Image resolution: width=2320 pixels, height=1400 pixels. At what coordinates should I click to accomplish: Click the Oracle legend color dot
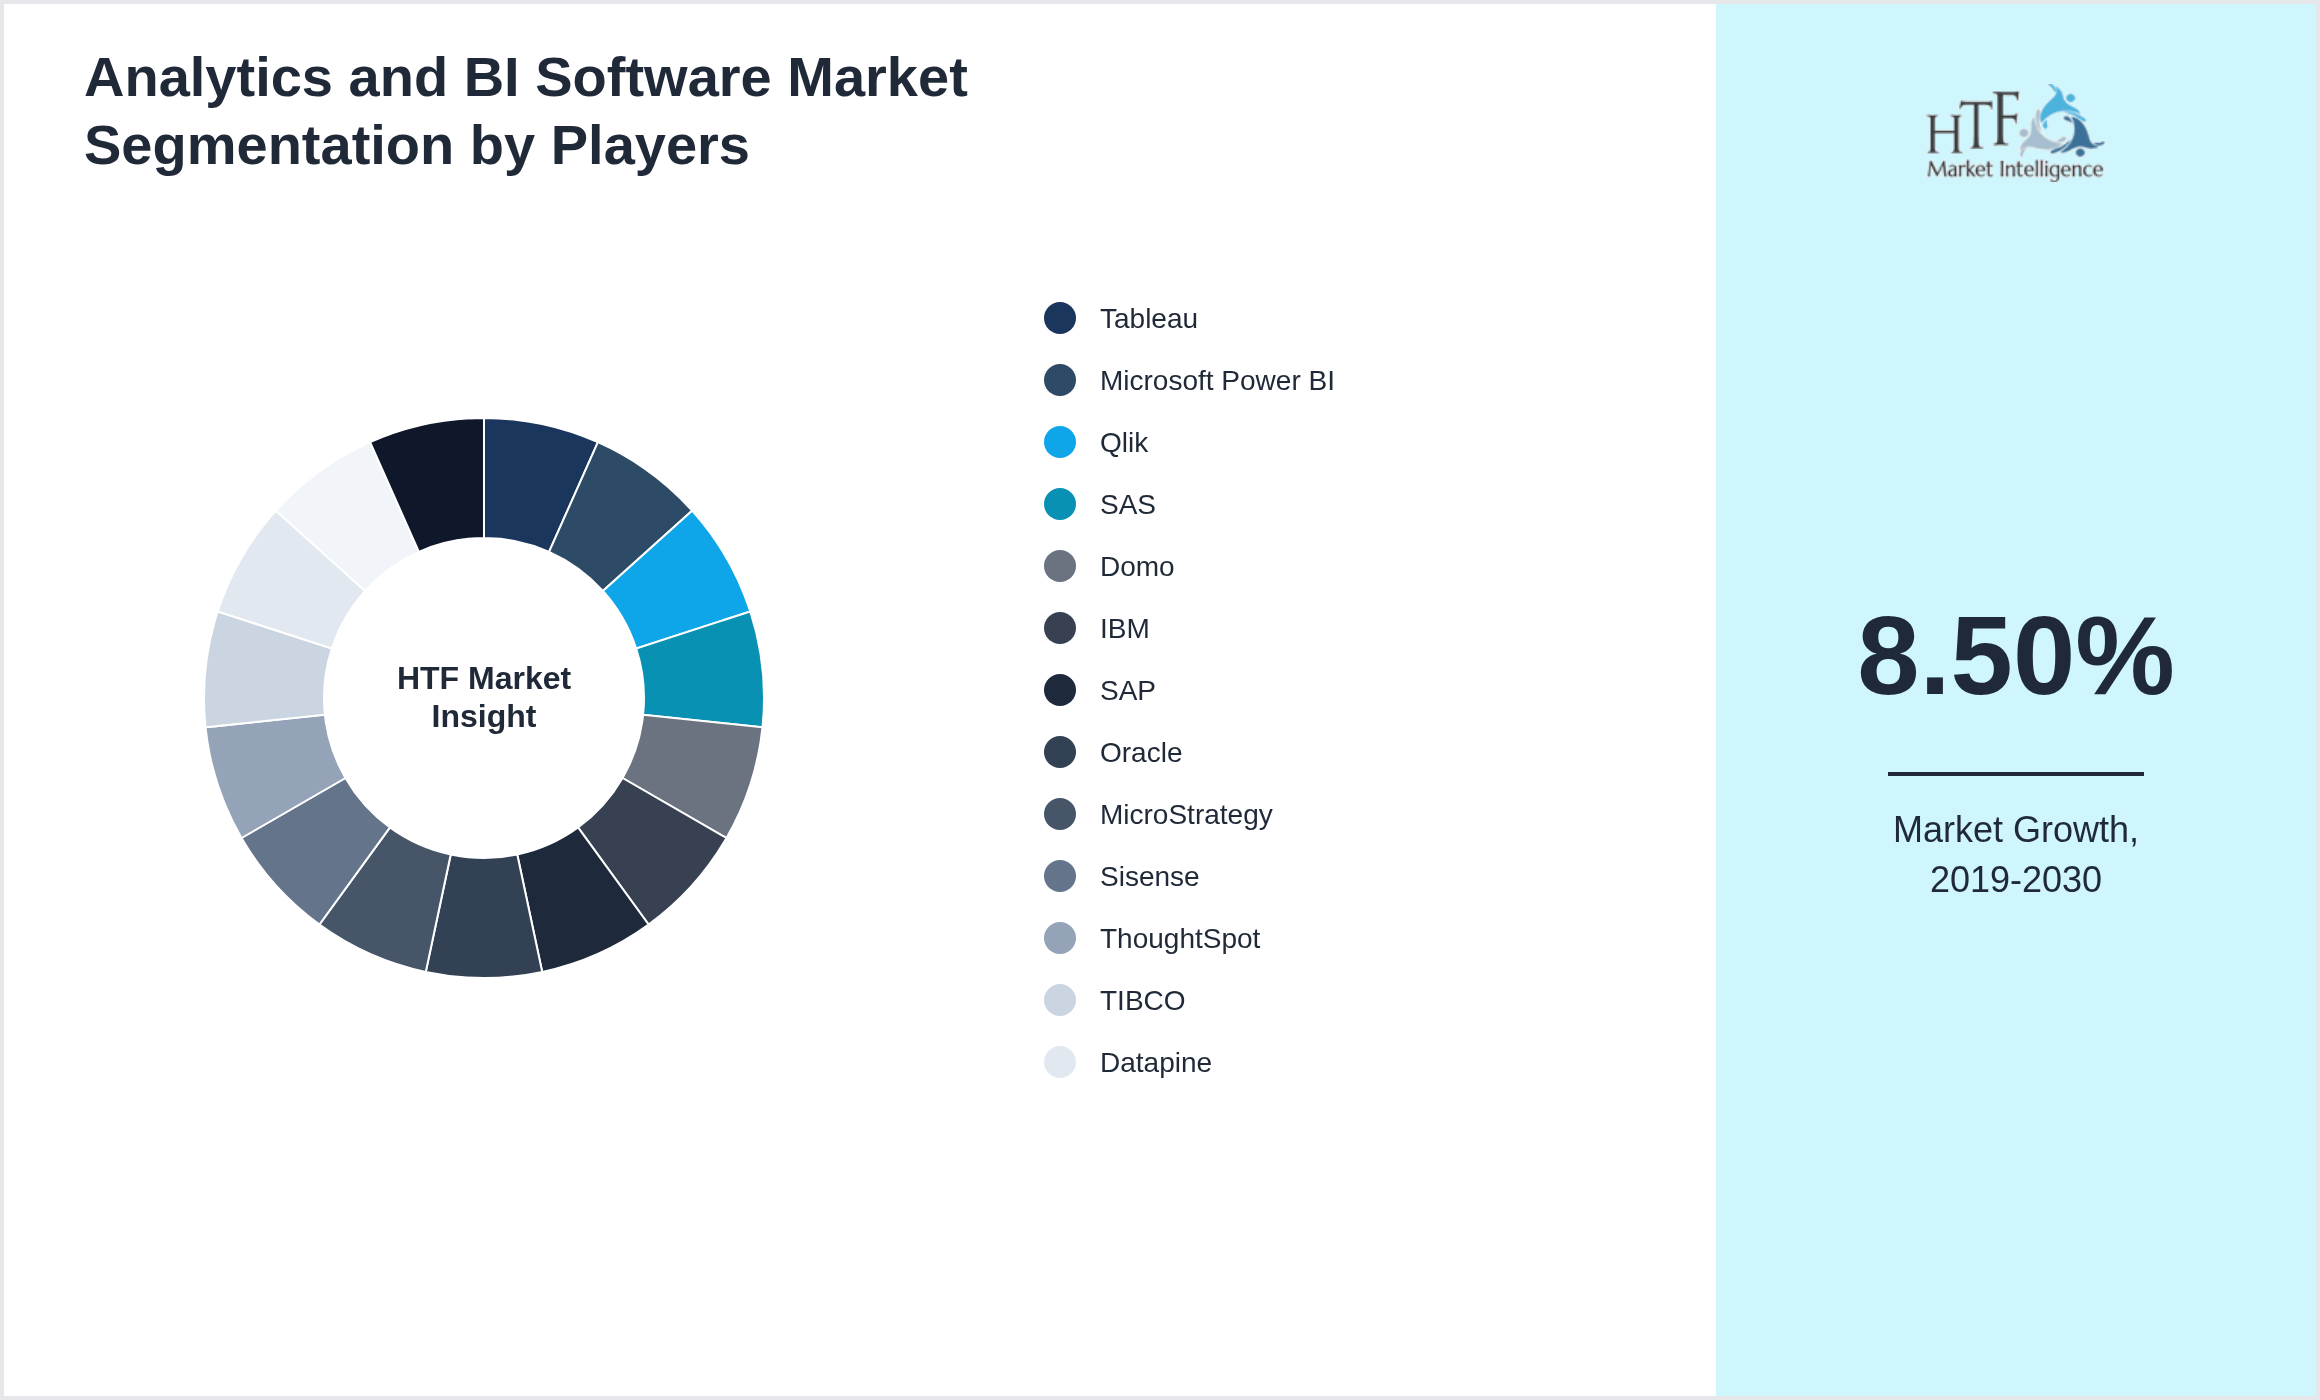(1060, 752)
